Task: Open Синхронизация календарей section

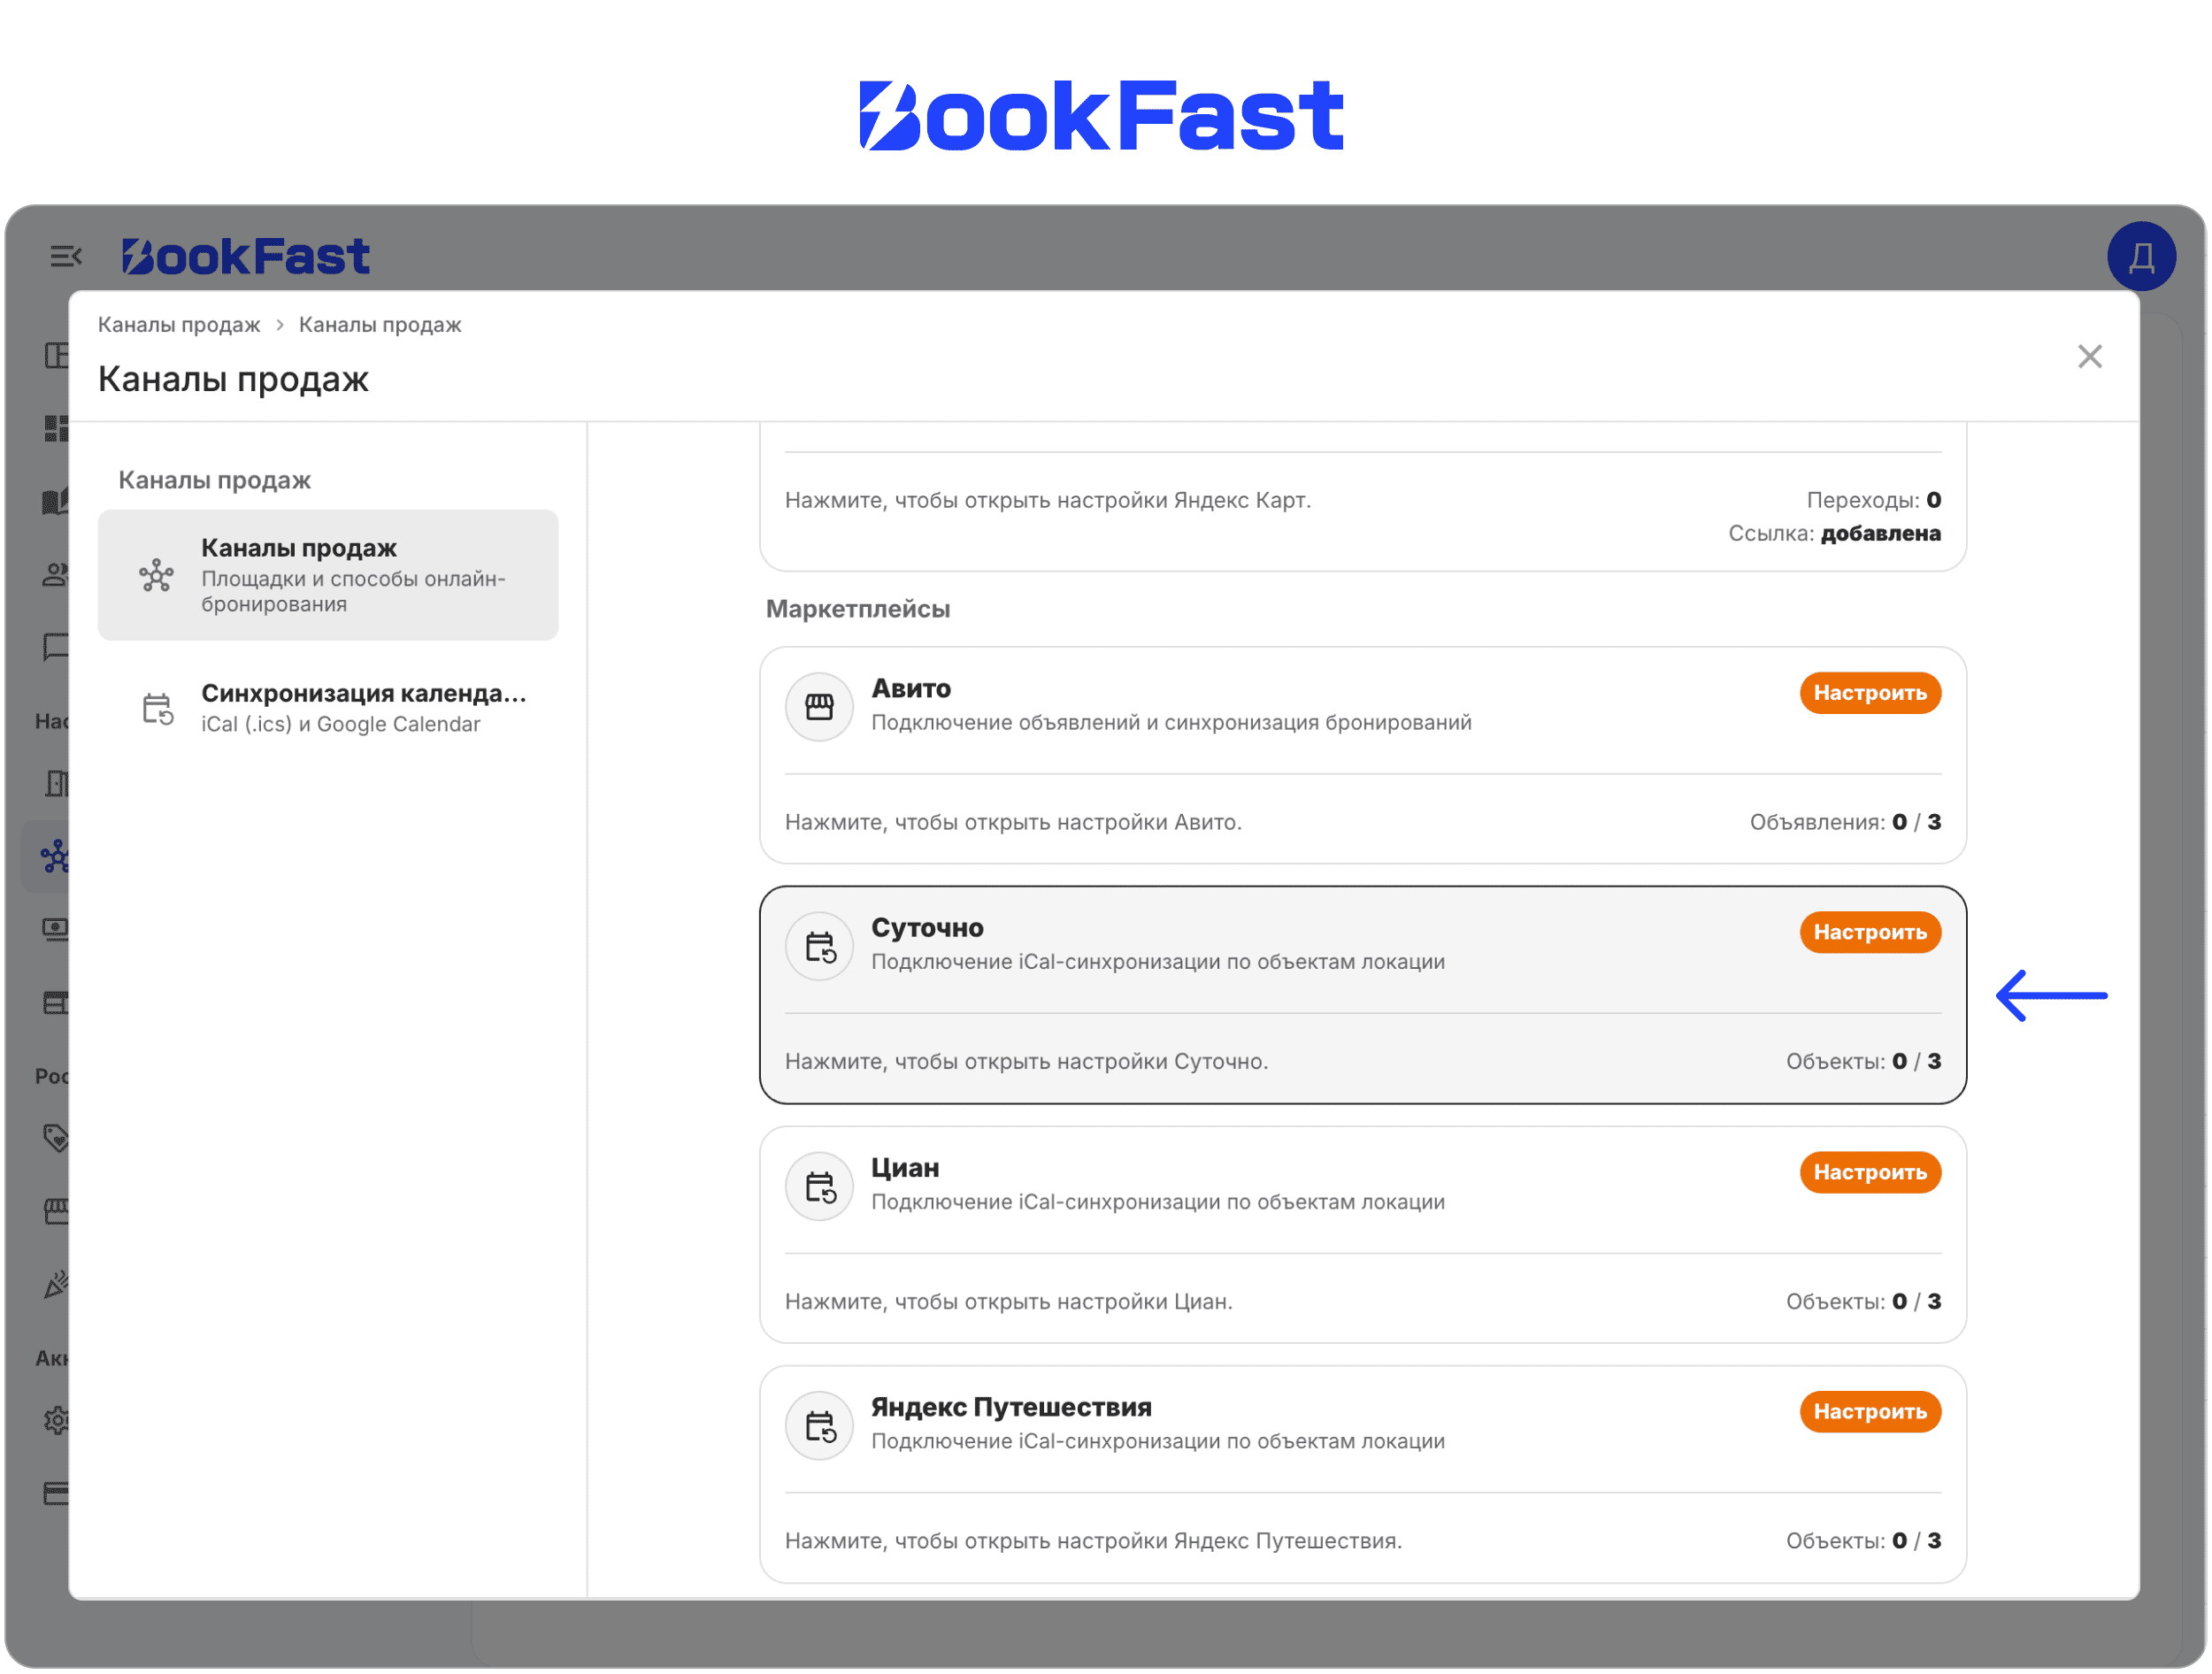Action: pyautogui.click(x=328, y=708)
